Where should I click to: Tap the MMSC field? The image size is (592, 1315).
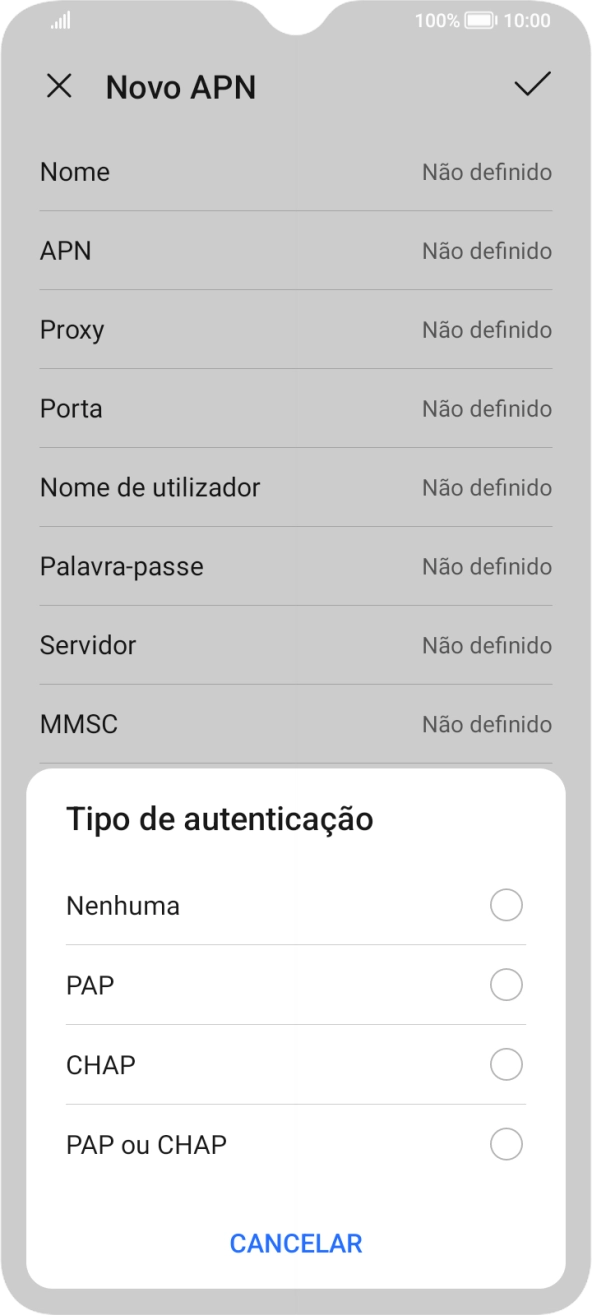coord(296,724)
